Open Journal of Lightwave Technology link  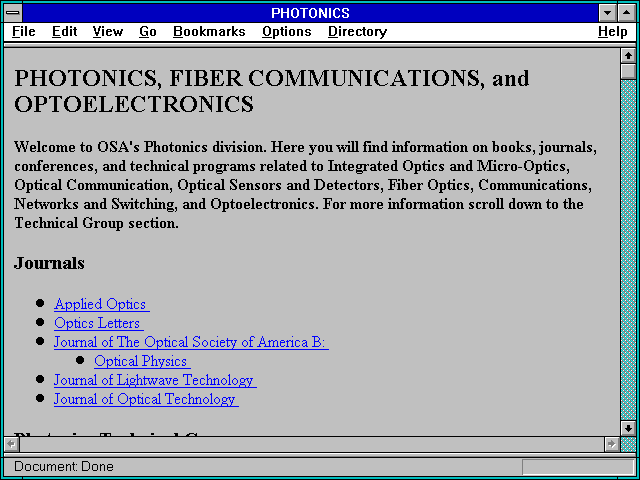tap(155, 380)
